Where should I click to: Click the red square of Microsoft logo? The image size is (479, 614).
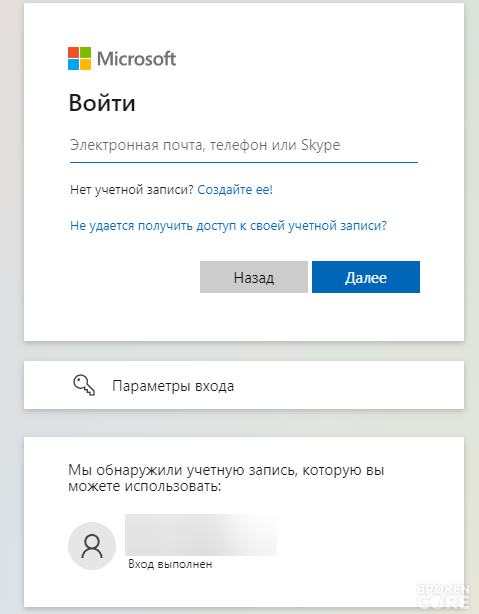(x=74, y=52)
